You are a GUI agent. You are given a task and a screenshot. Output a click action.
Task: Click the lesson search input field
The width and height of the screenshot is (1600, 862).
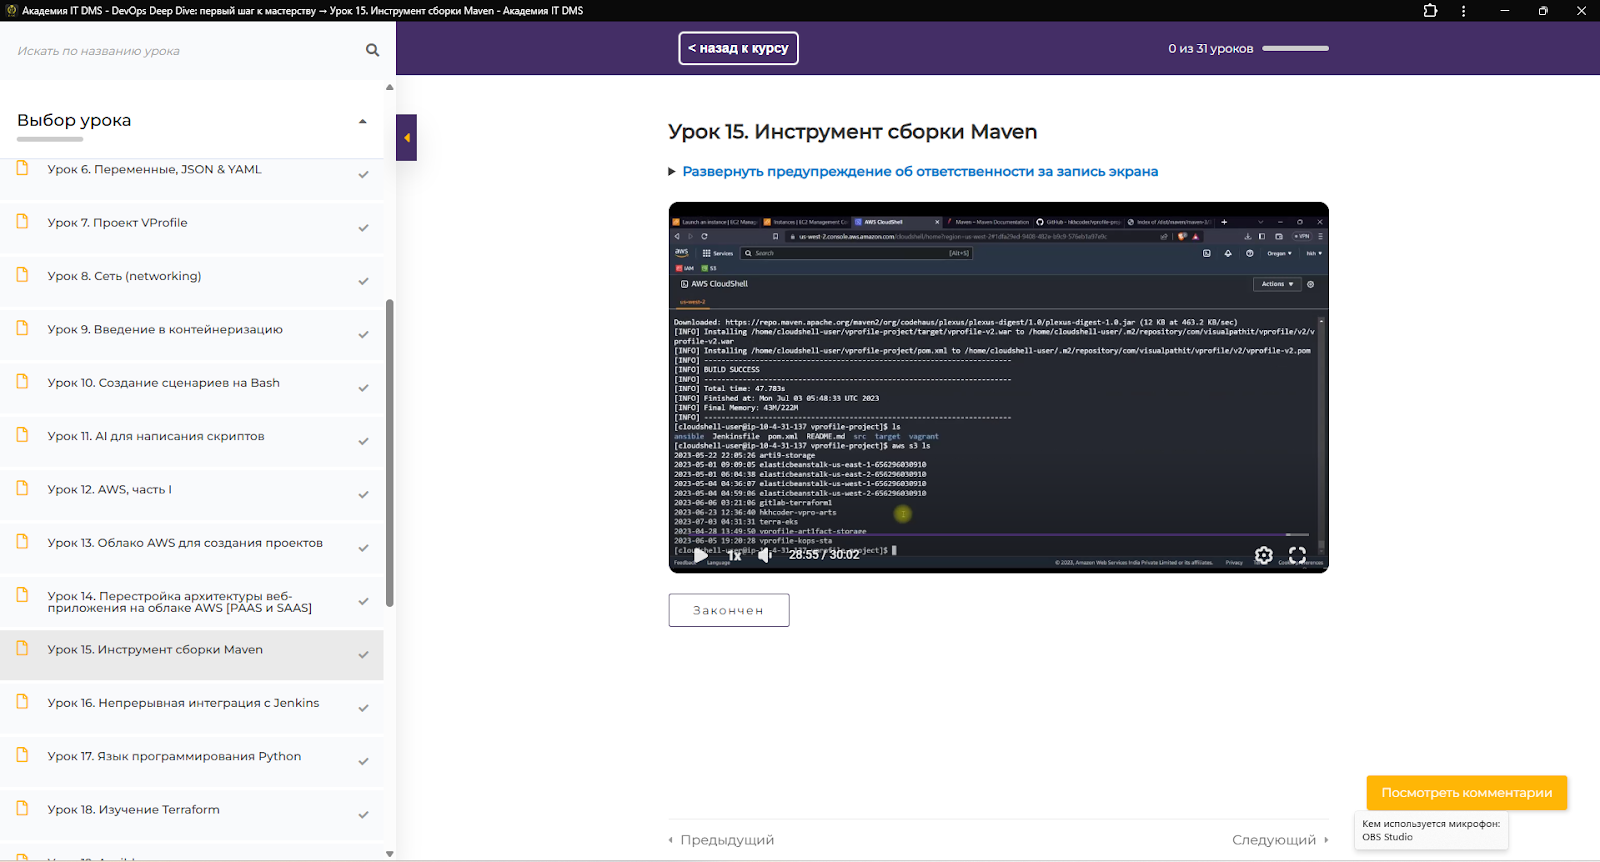(x=185, y=51)
